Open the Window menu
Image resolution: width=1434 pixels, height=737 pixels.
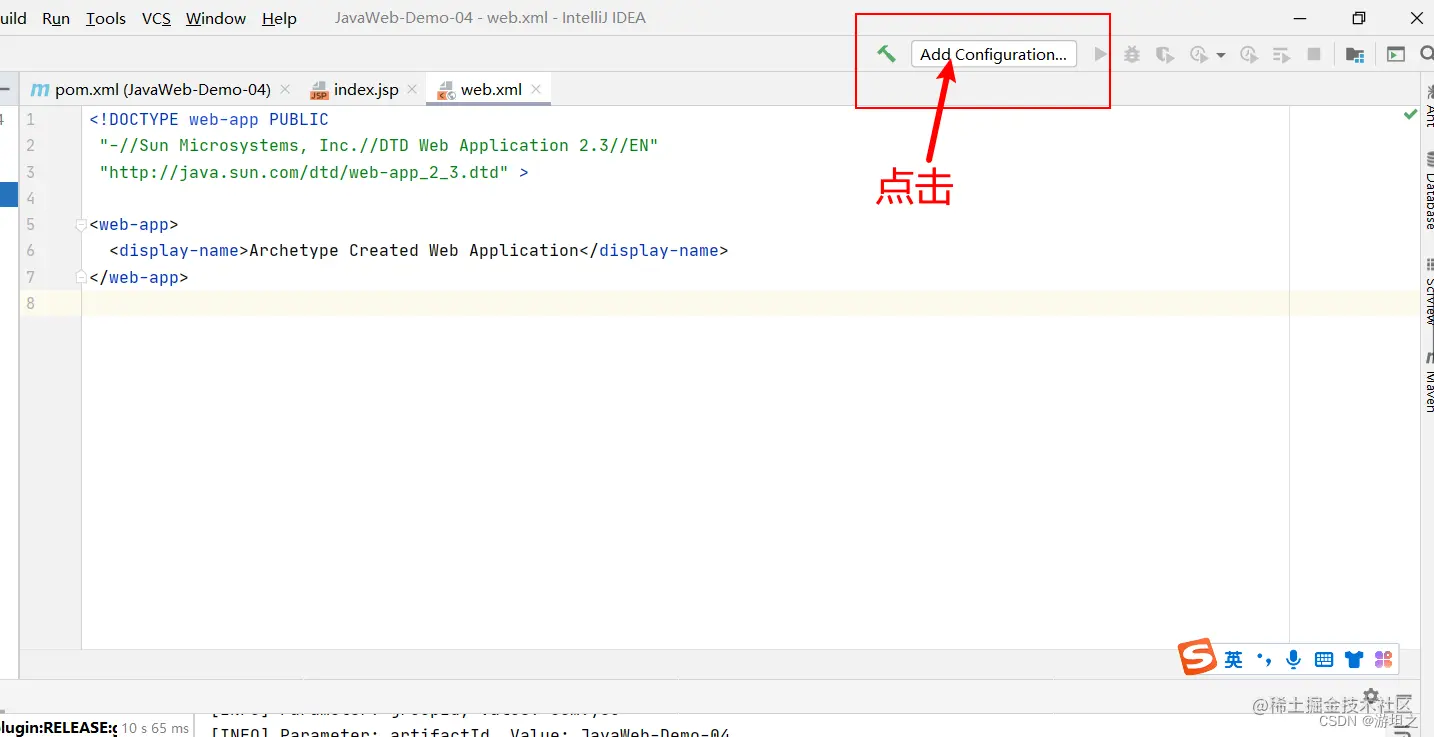216,18
